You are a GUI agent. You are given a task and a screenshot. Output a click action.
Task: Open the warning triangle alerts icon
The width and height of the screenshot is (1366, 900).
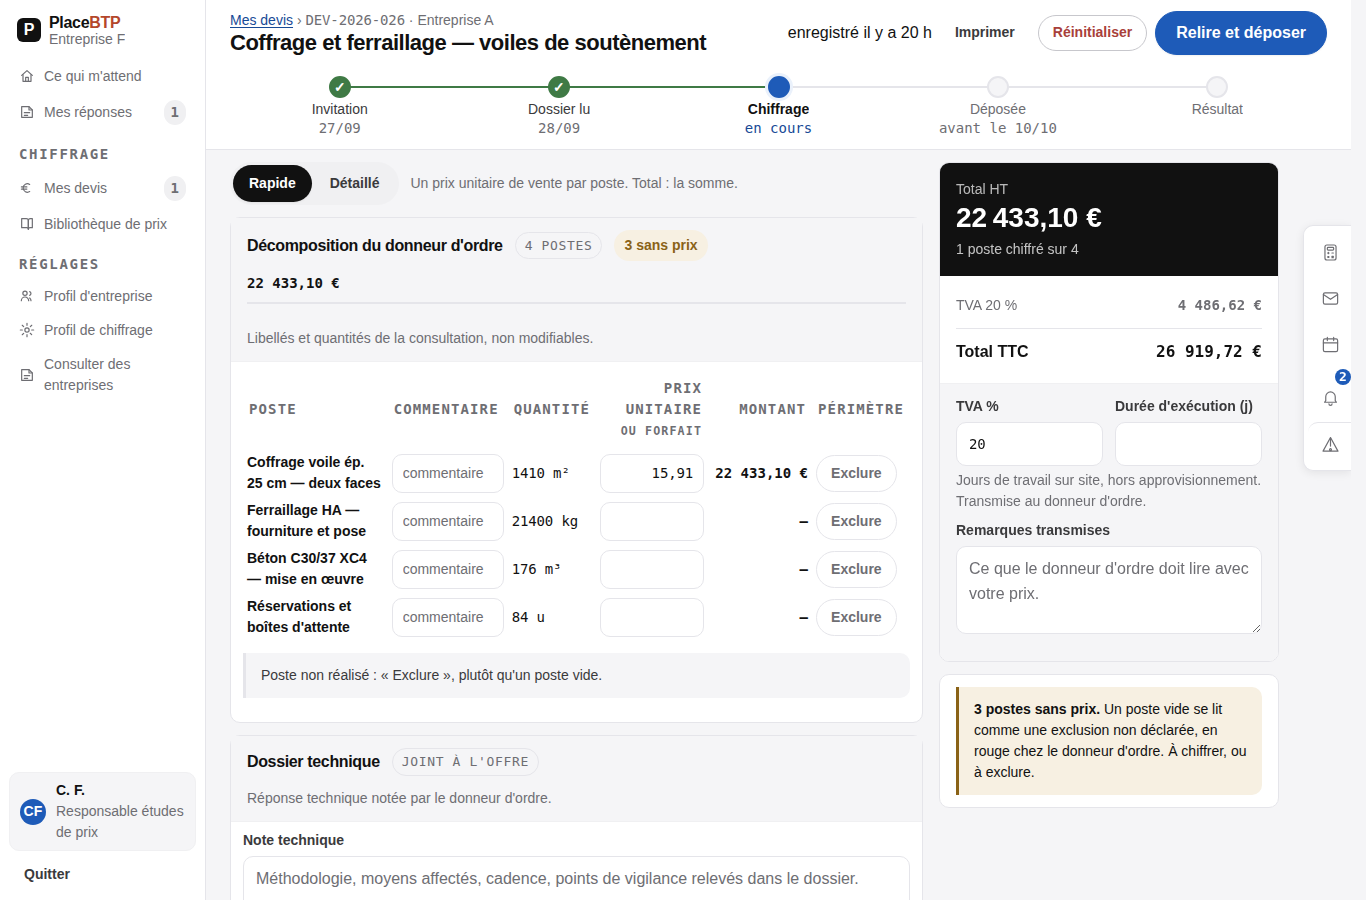pos(1330,445)
